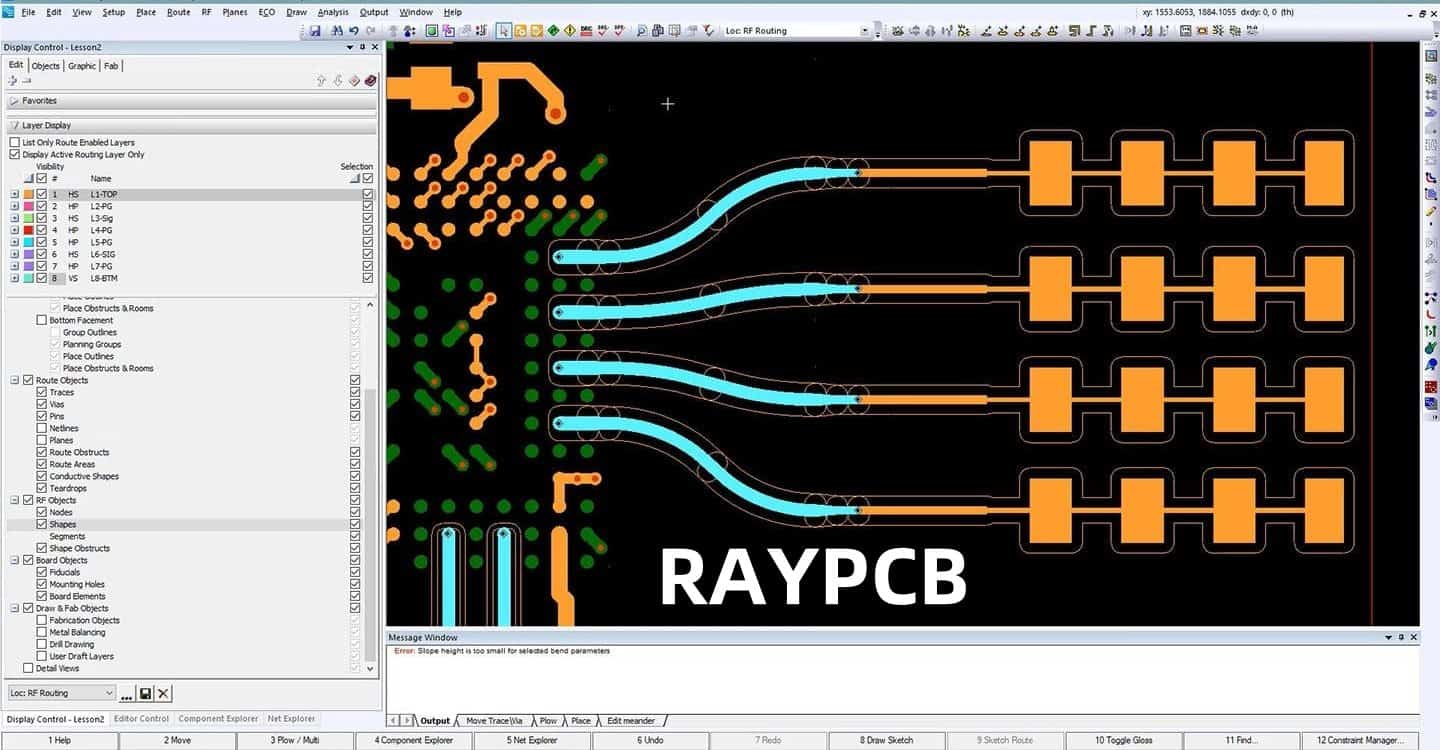Click the purple layers toolbar icon
This screenshot has height=750, width=1440.
448,31
